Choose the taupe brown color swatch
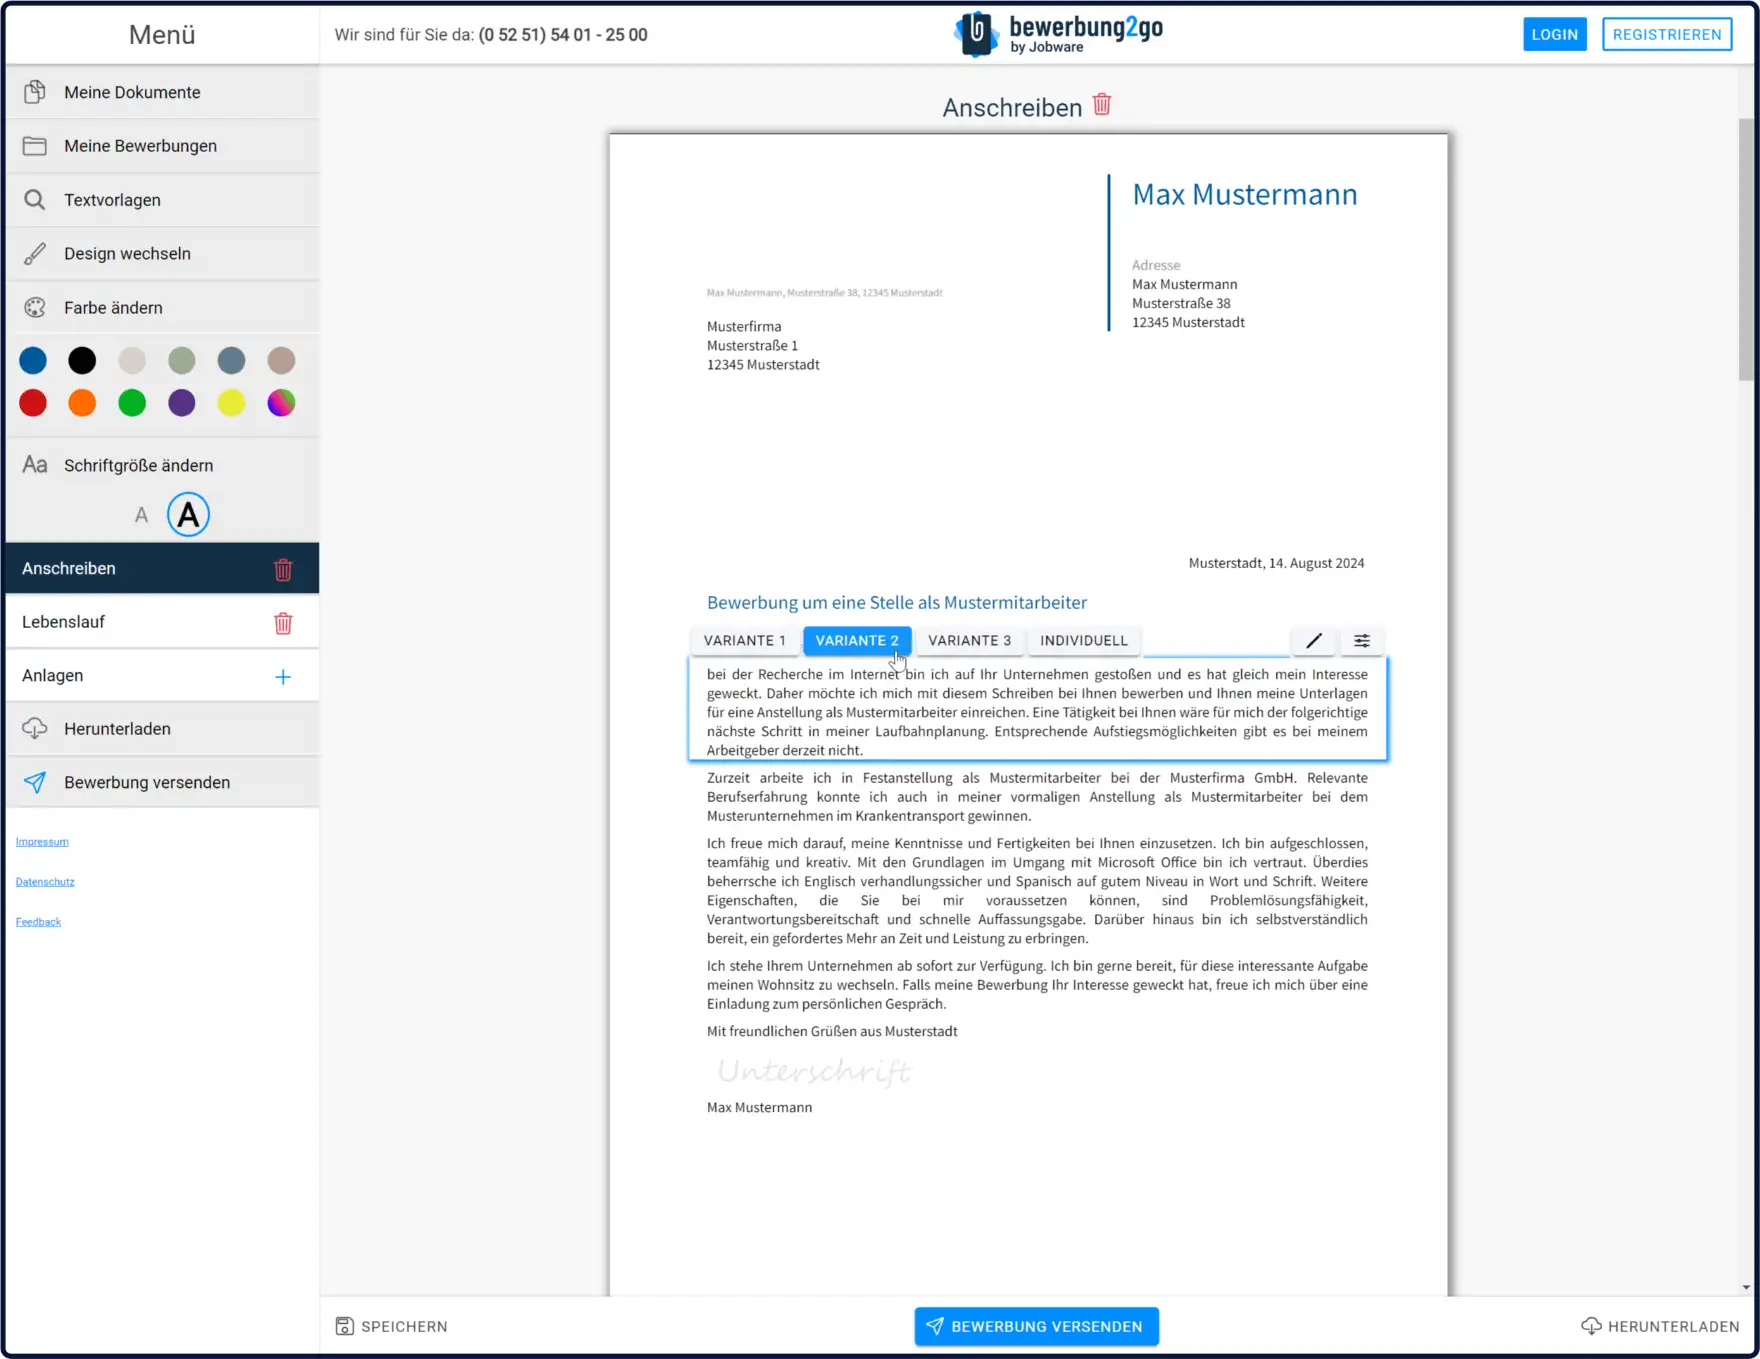 pyautogui.click(x=281, y=360)
